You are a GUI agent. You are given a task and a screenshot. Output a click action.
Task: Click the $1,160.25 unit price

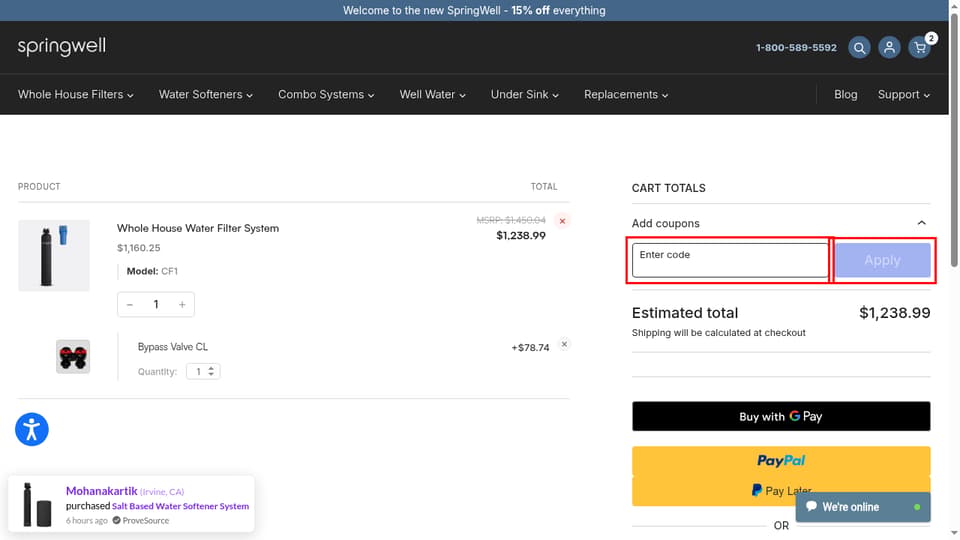[138, 248]
